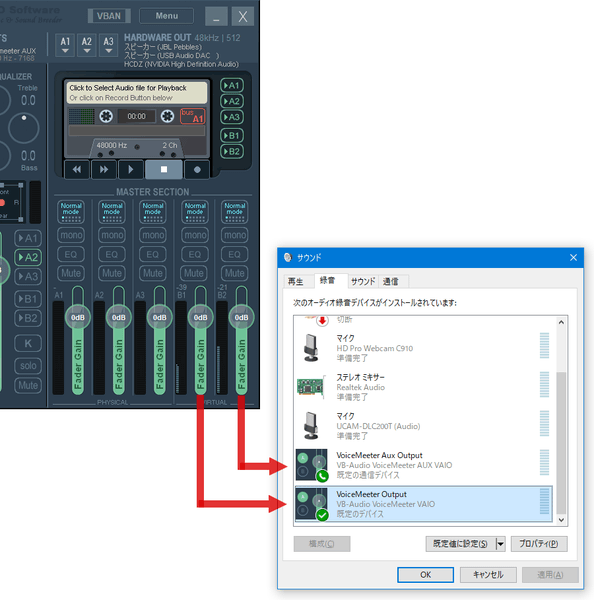Screen dimensions: 594x600
Task: Open the Voicemeeter Menu
Action: coord(166,16)
